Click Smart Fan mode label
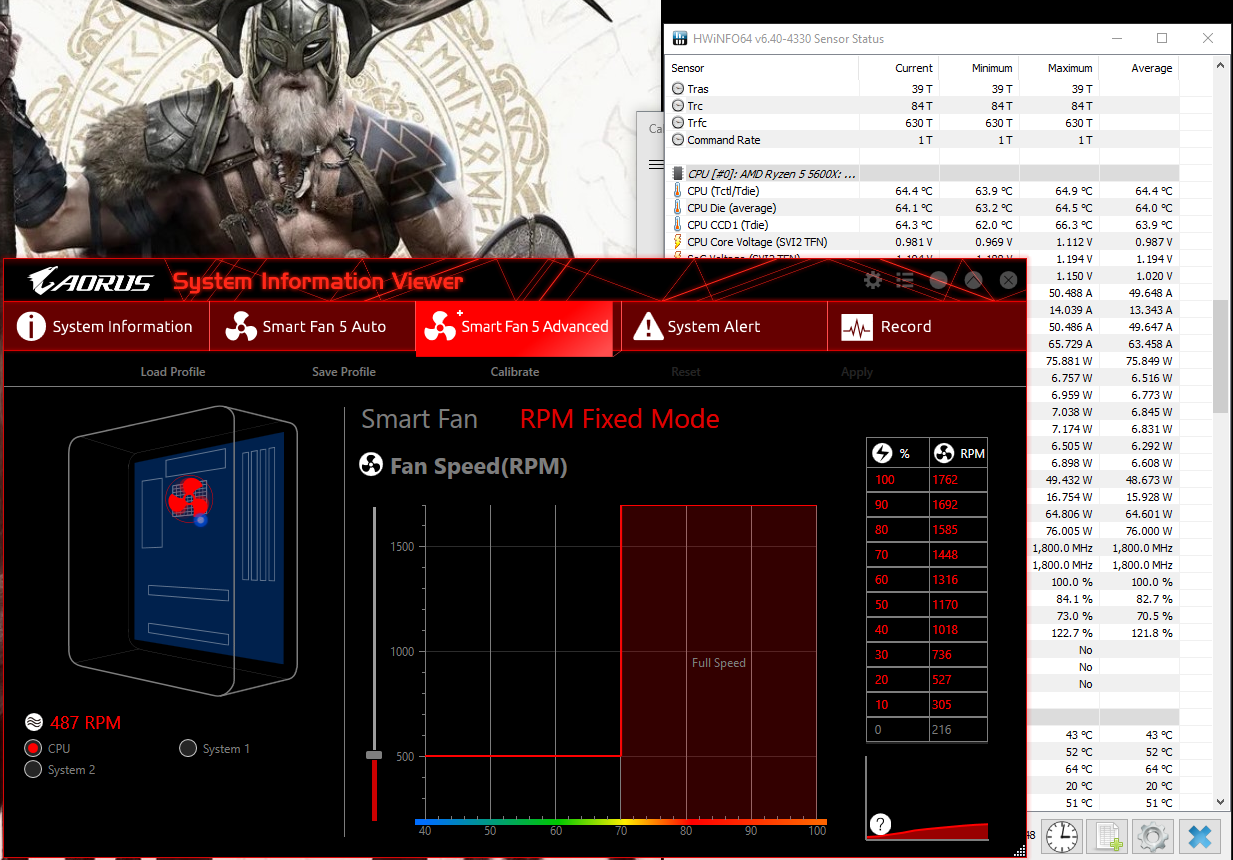 pos(419,419)
